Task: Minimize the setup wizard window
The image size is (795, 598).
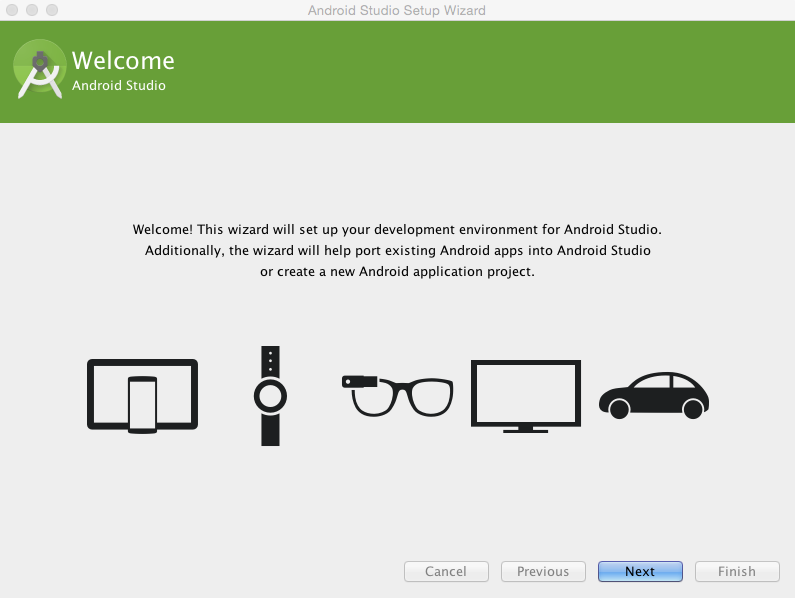Action: click(x=32, y=10)
